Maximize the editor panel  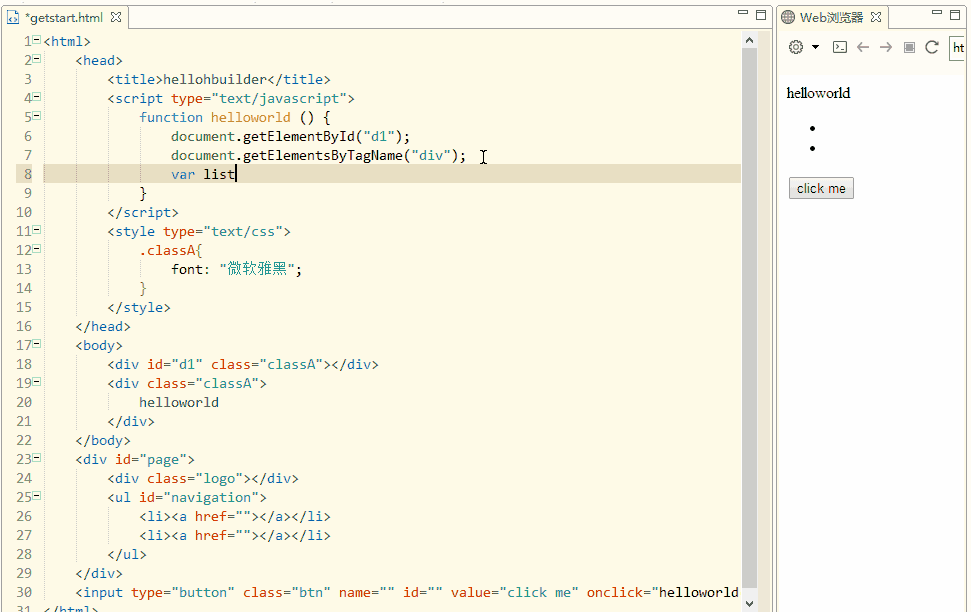pyautogui.click(x=761, y=14)
